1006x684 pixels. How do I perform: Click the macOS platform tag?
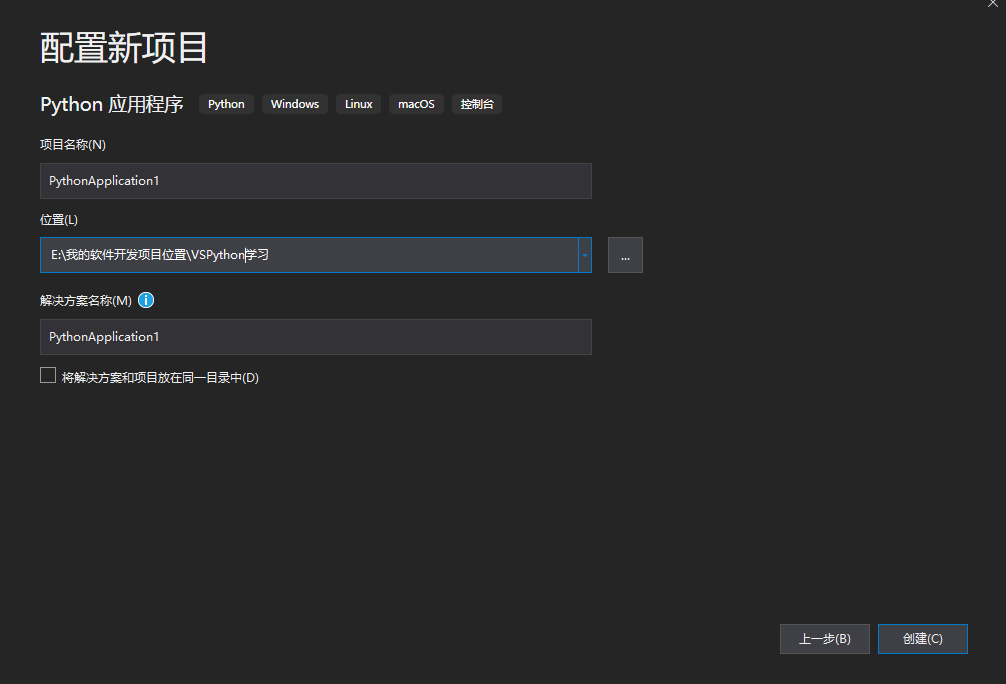point(416,104)
